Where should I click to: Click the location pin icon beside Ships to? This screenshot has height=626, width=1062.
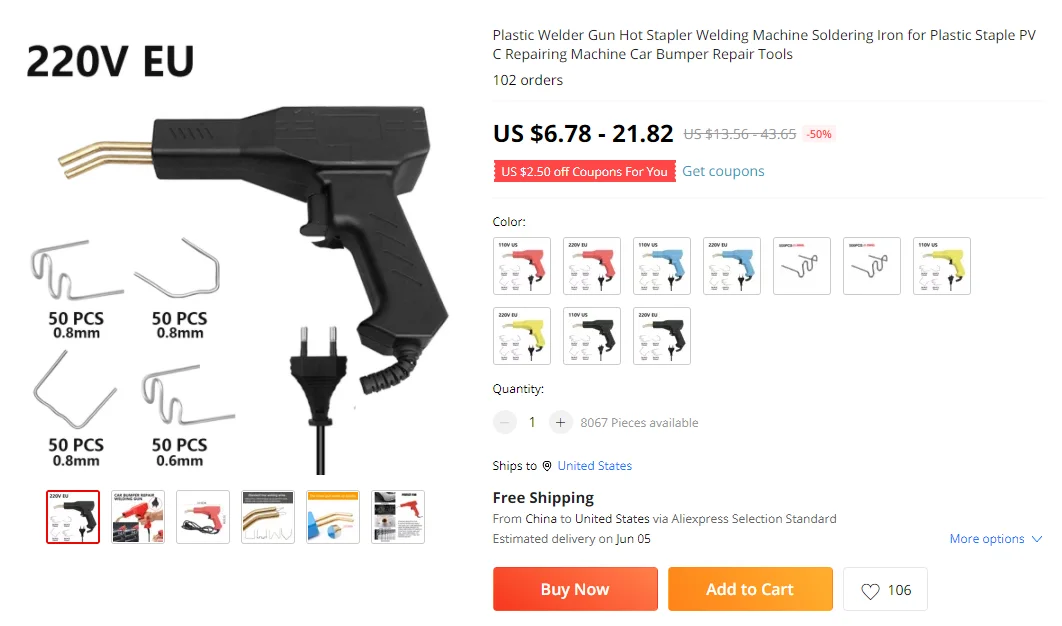(x=547, y=466)
